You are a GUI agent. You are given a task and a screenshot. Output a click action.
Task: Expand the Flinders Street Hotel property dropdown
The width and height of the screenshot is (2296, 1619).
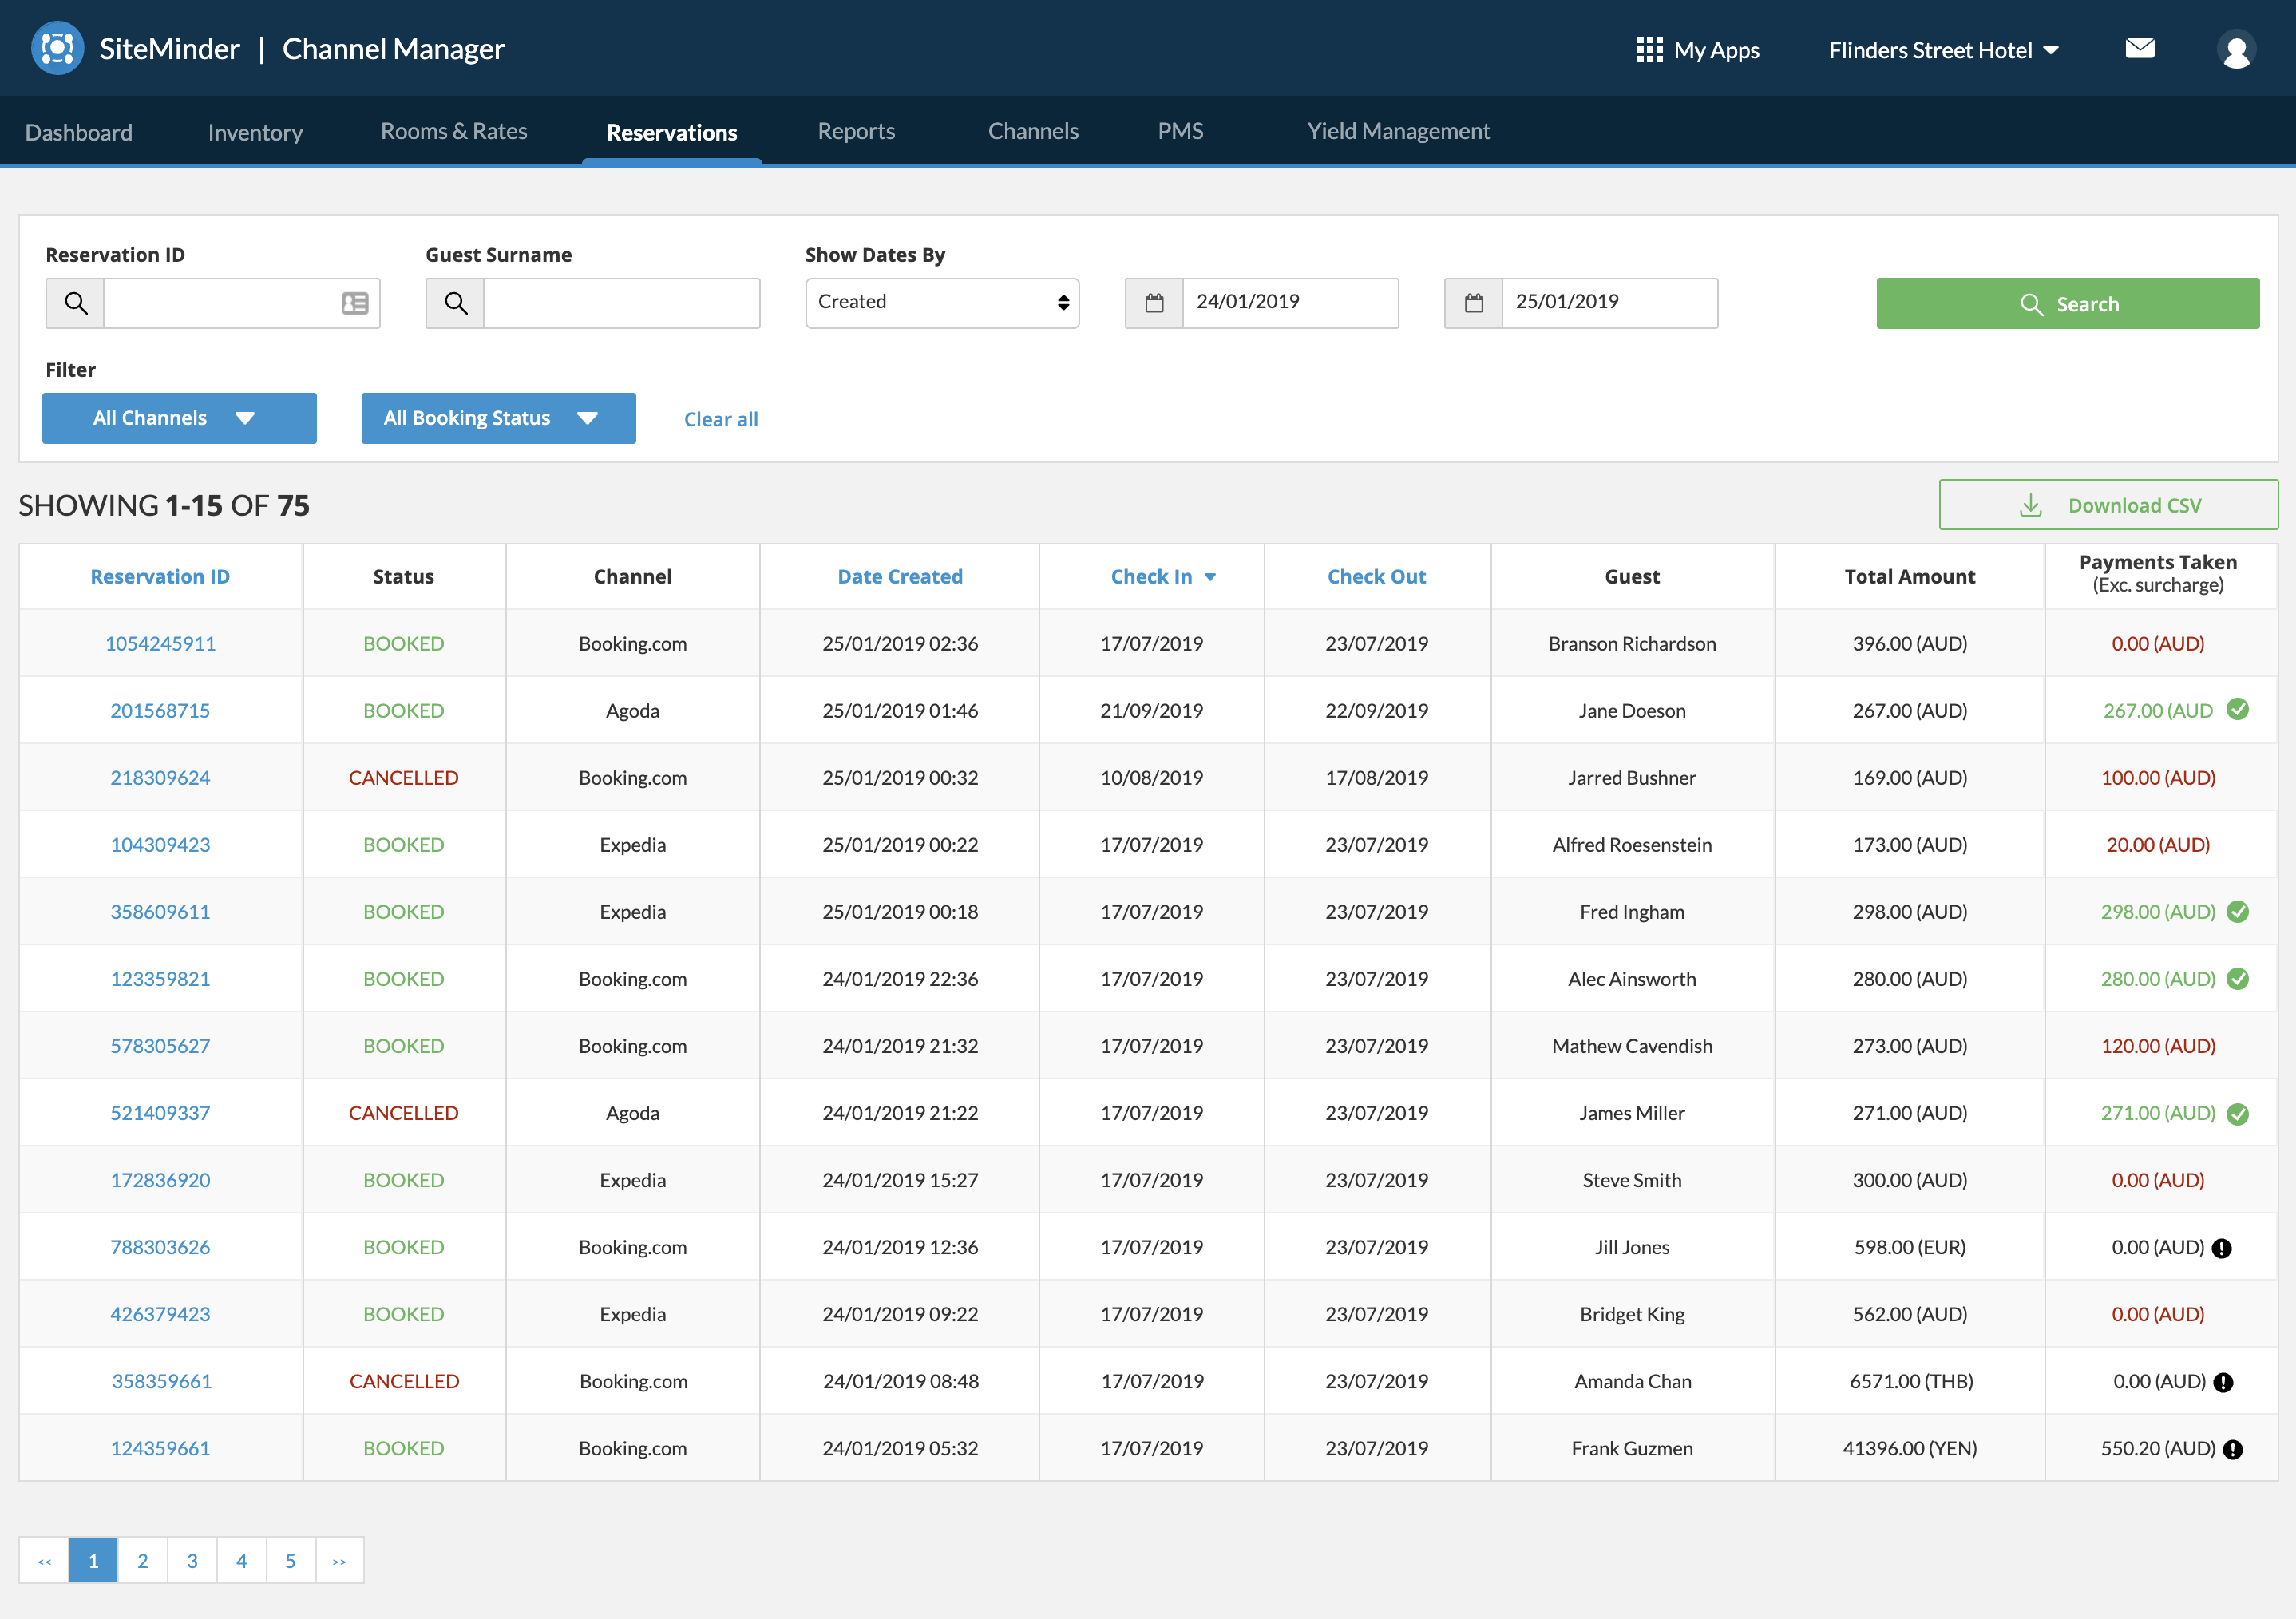(x=1942, y=50)
